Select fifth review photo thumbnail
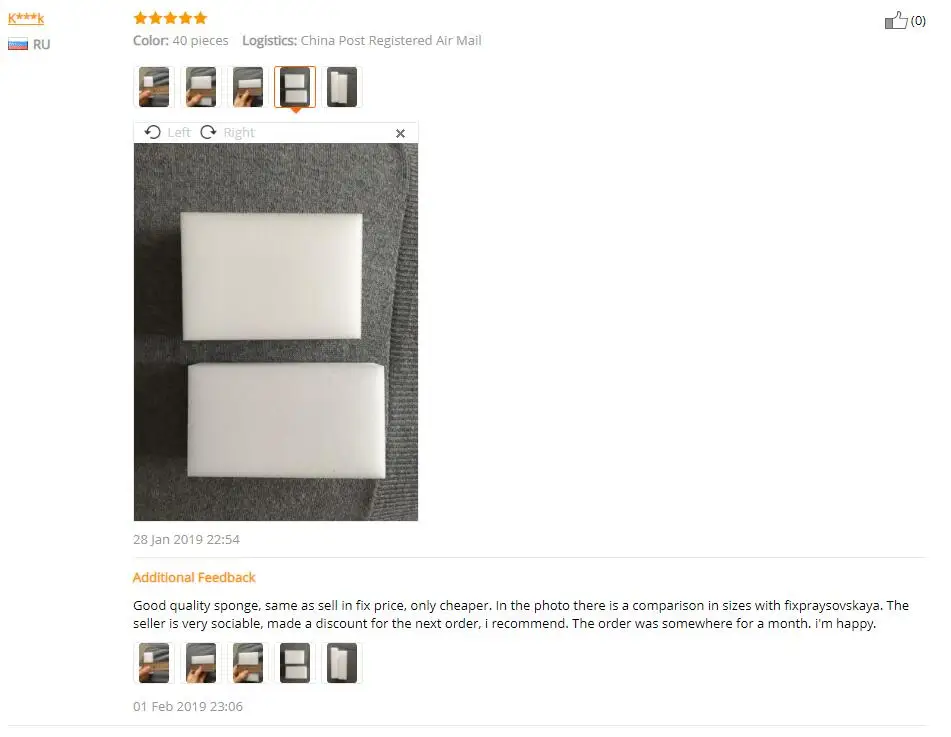951x737 pixels. pyautogui.click(x=342, y=87)
